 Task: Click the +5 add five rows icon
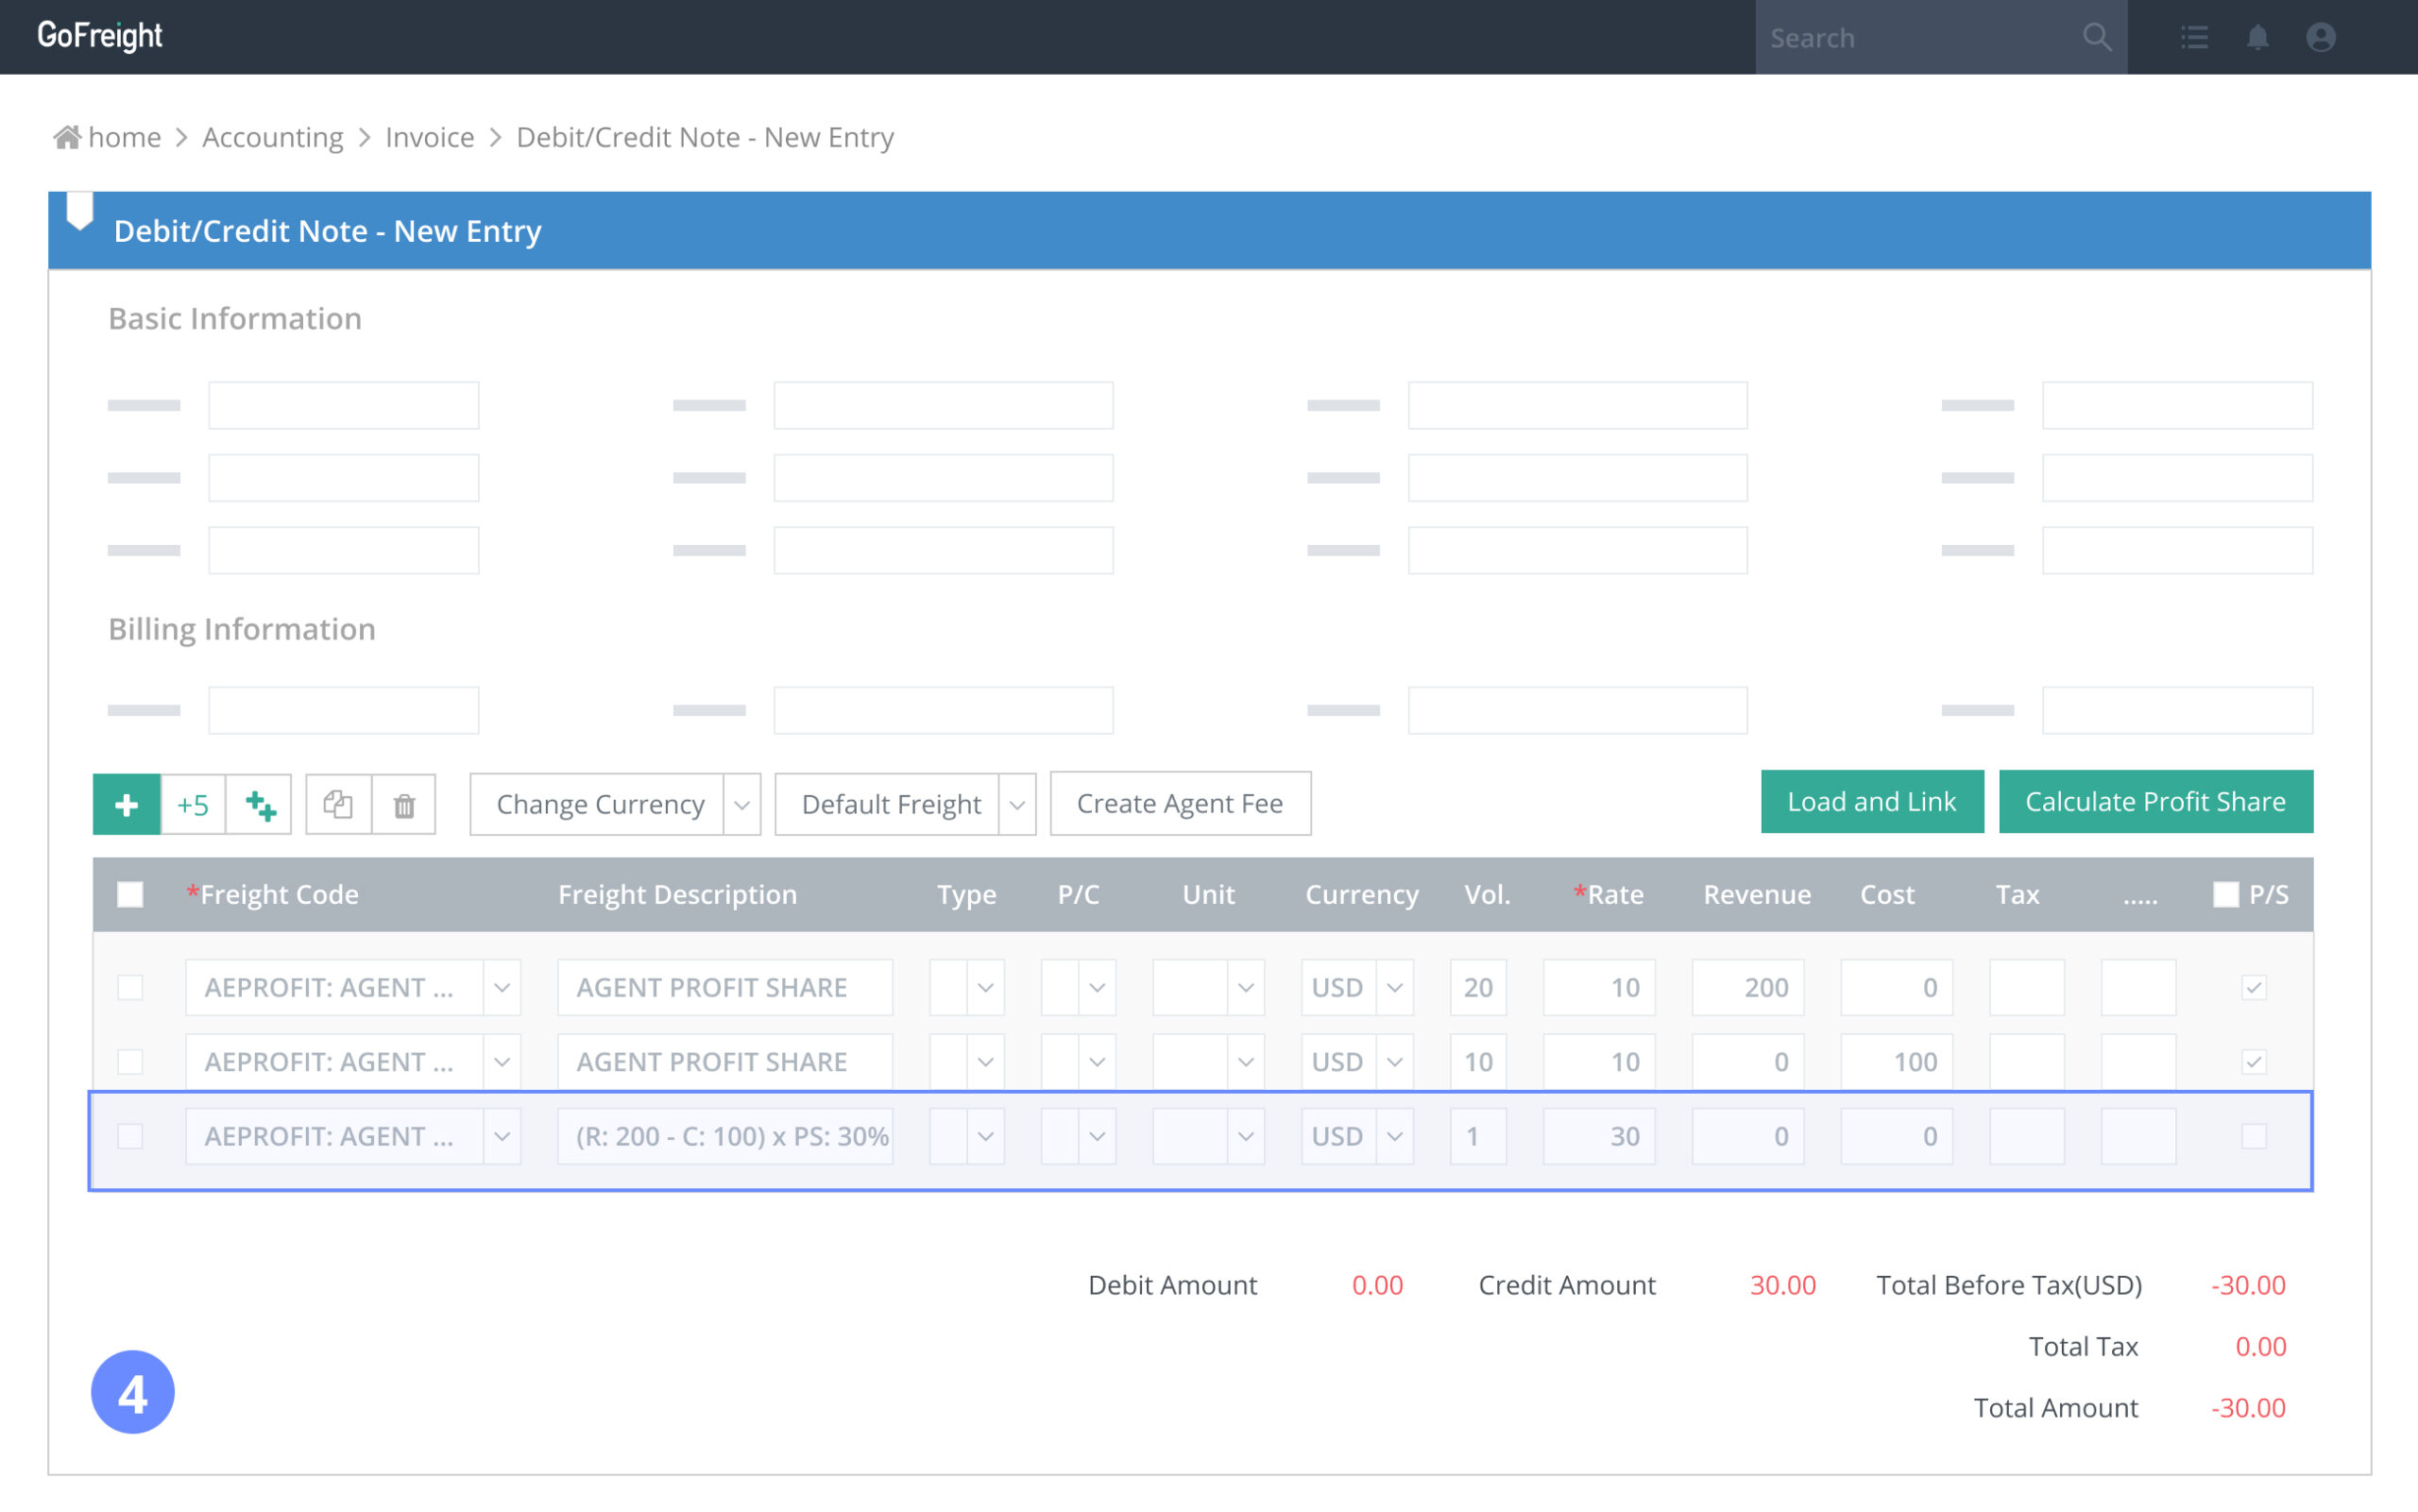tap(192, 804)
